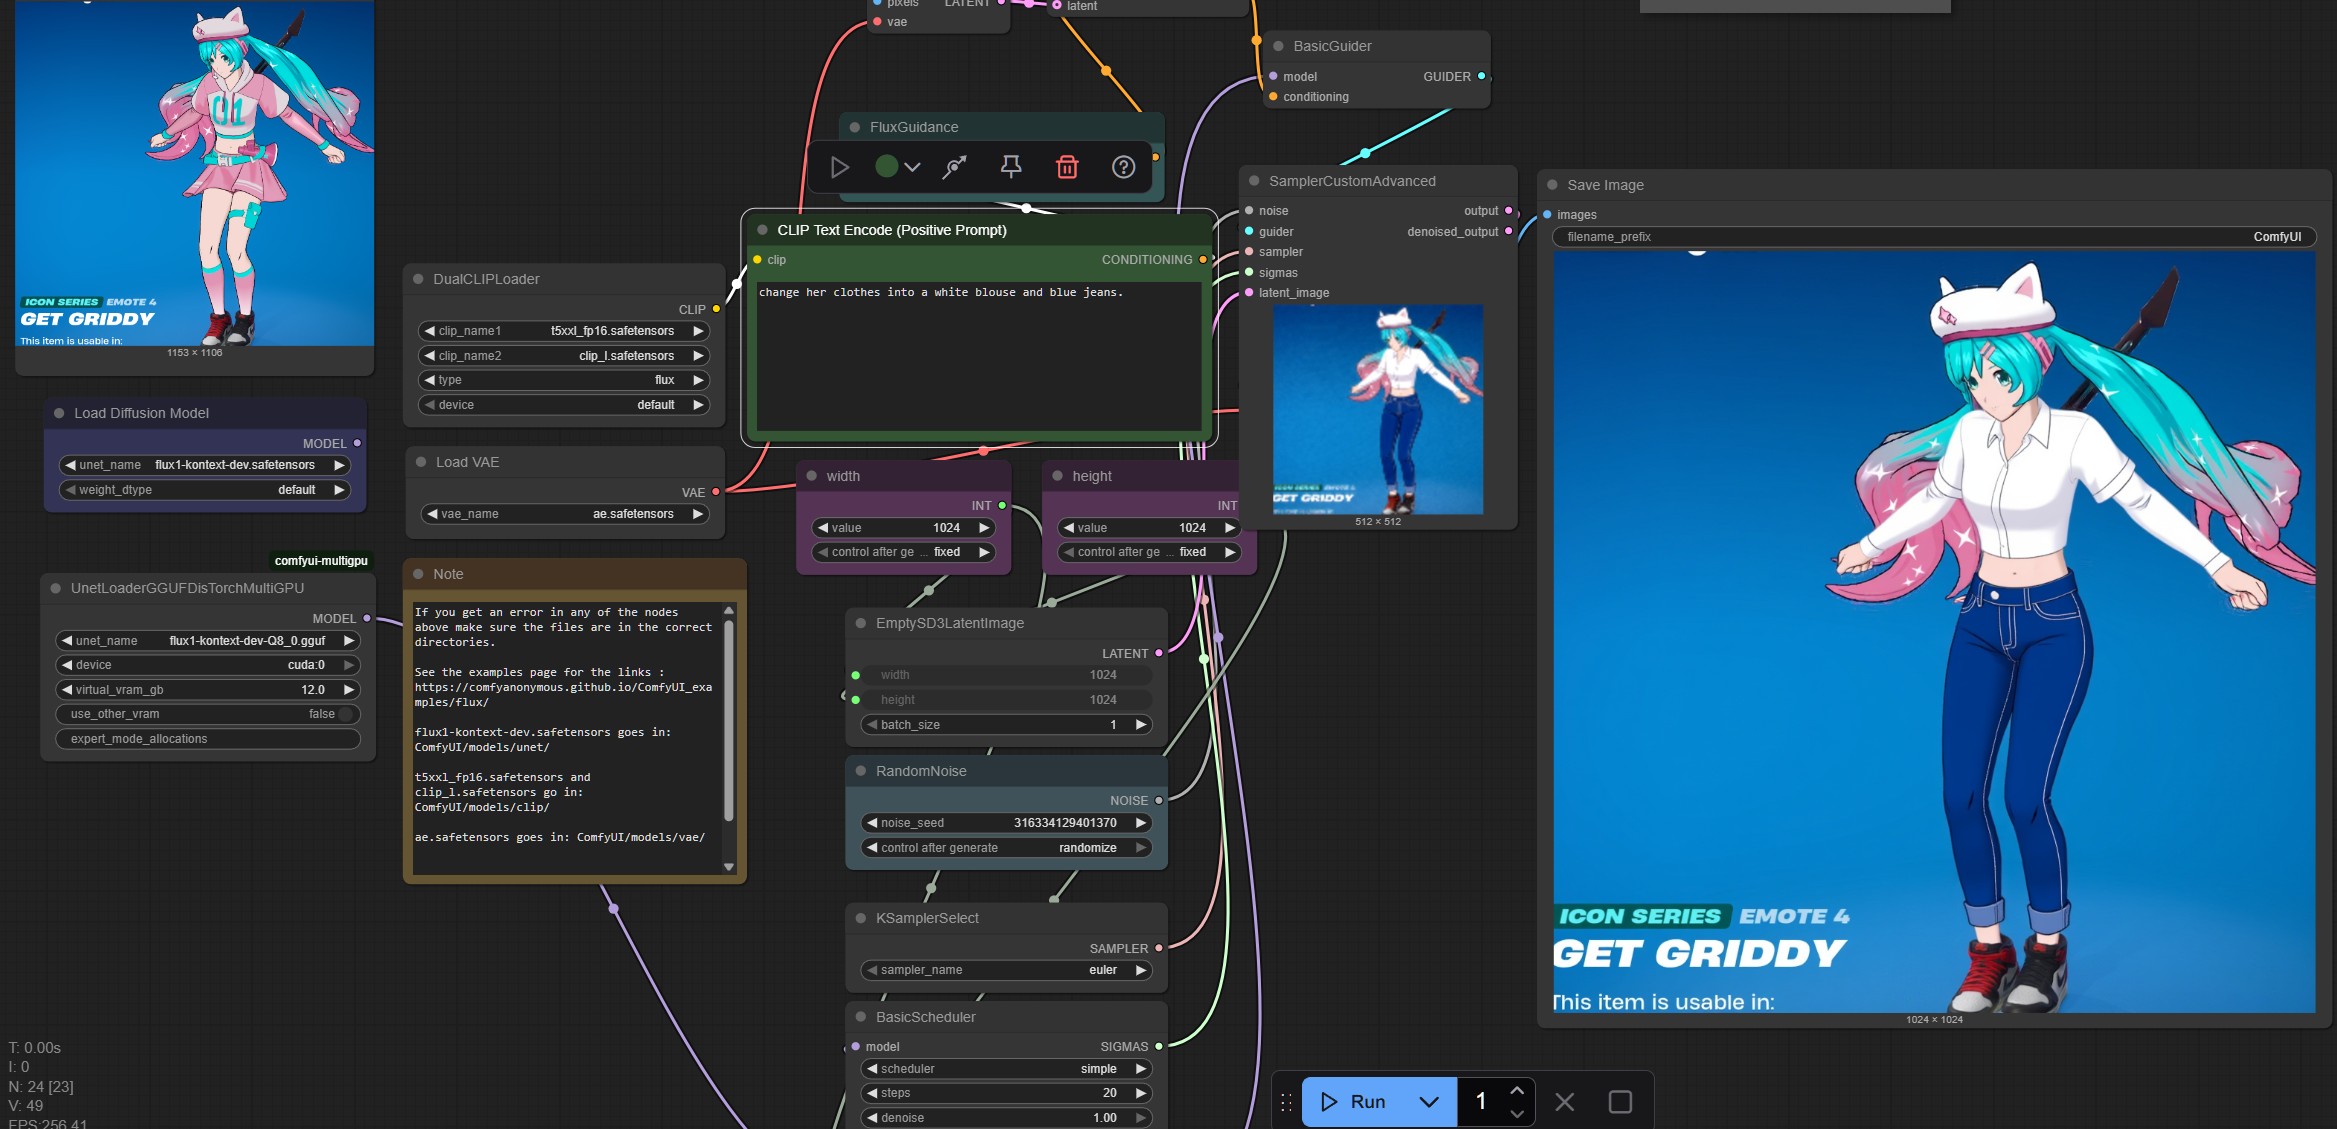Screen dimensions: 2337x1129
Task: Click the filename_prefix ComfyUI field
Action: tap(1934, 237)
